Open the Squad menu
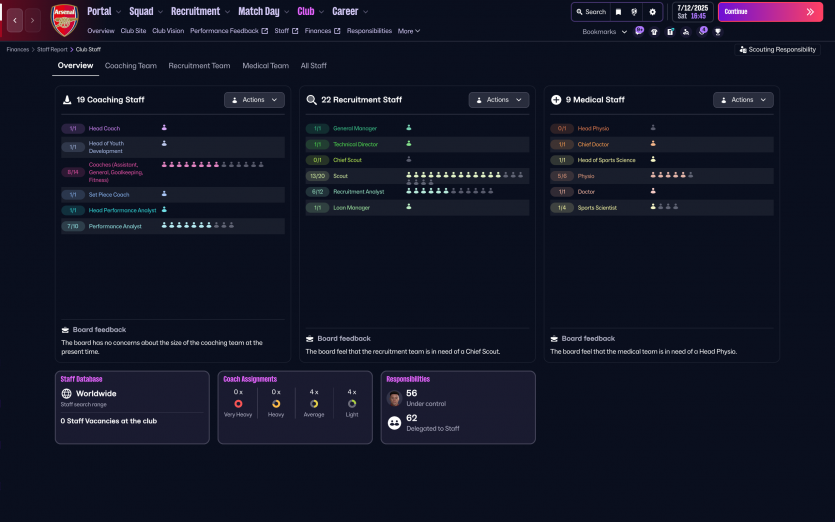This screenshot has width=835, height=522. pos(146,12)
